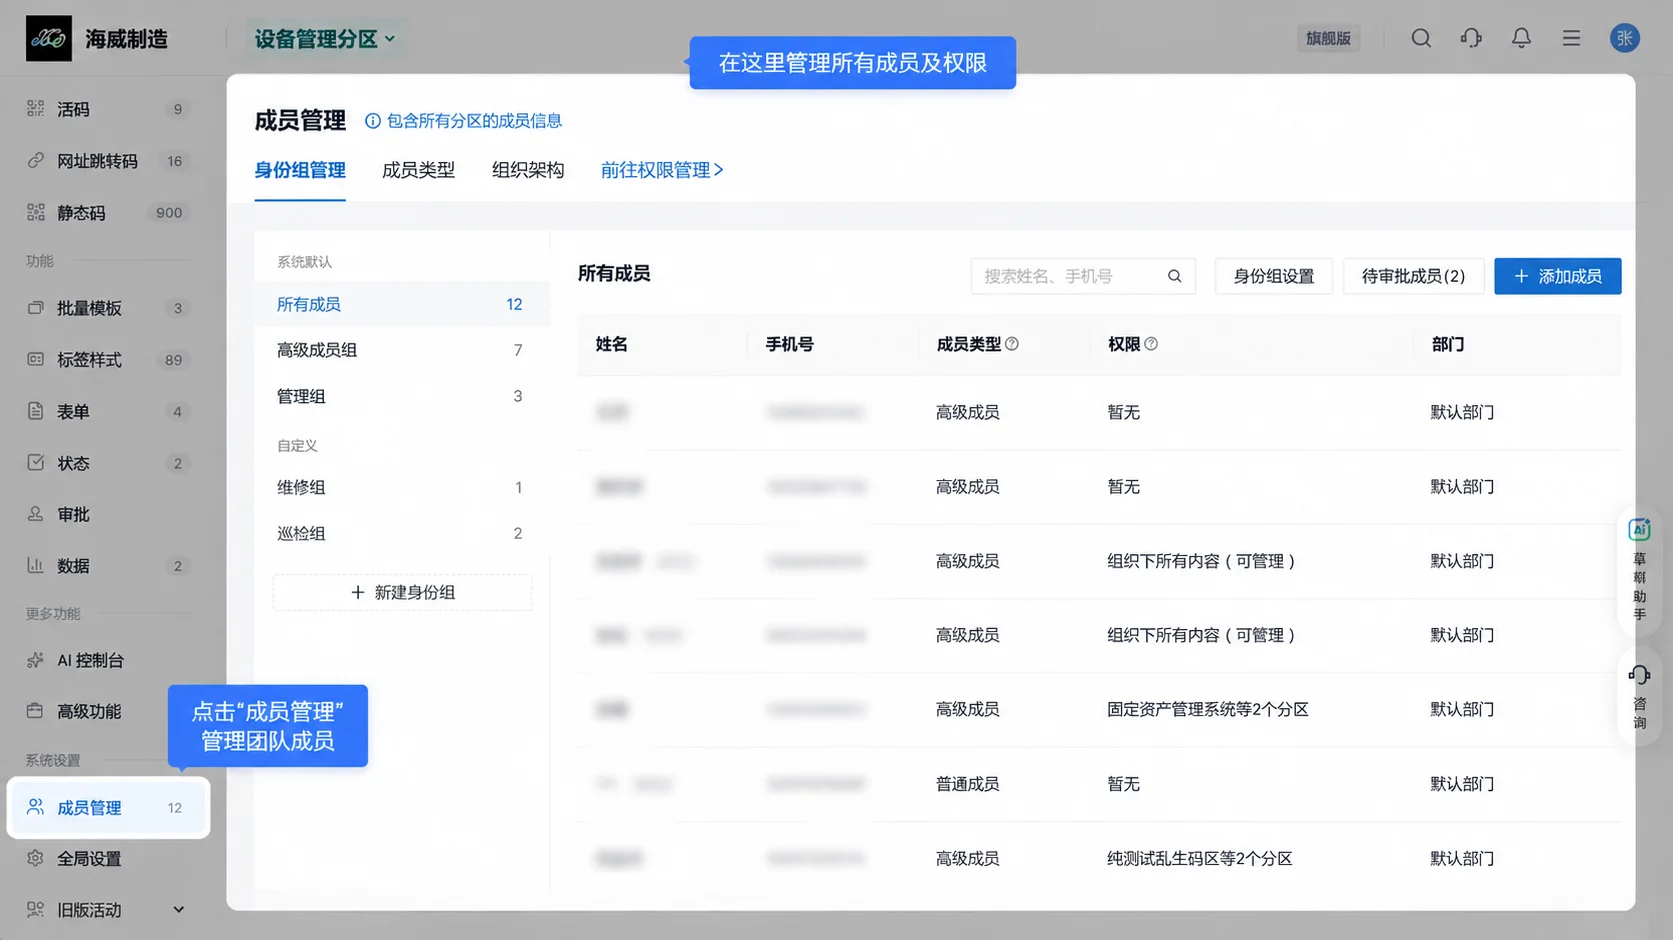Viewport: 1673px width, 940px height.
Task: Click the 添加成员 button
Action: pos(1558,276)
